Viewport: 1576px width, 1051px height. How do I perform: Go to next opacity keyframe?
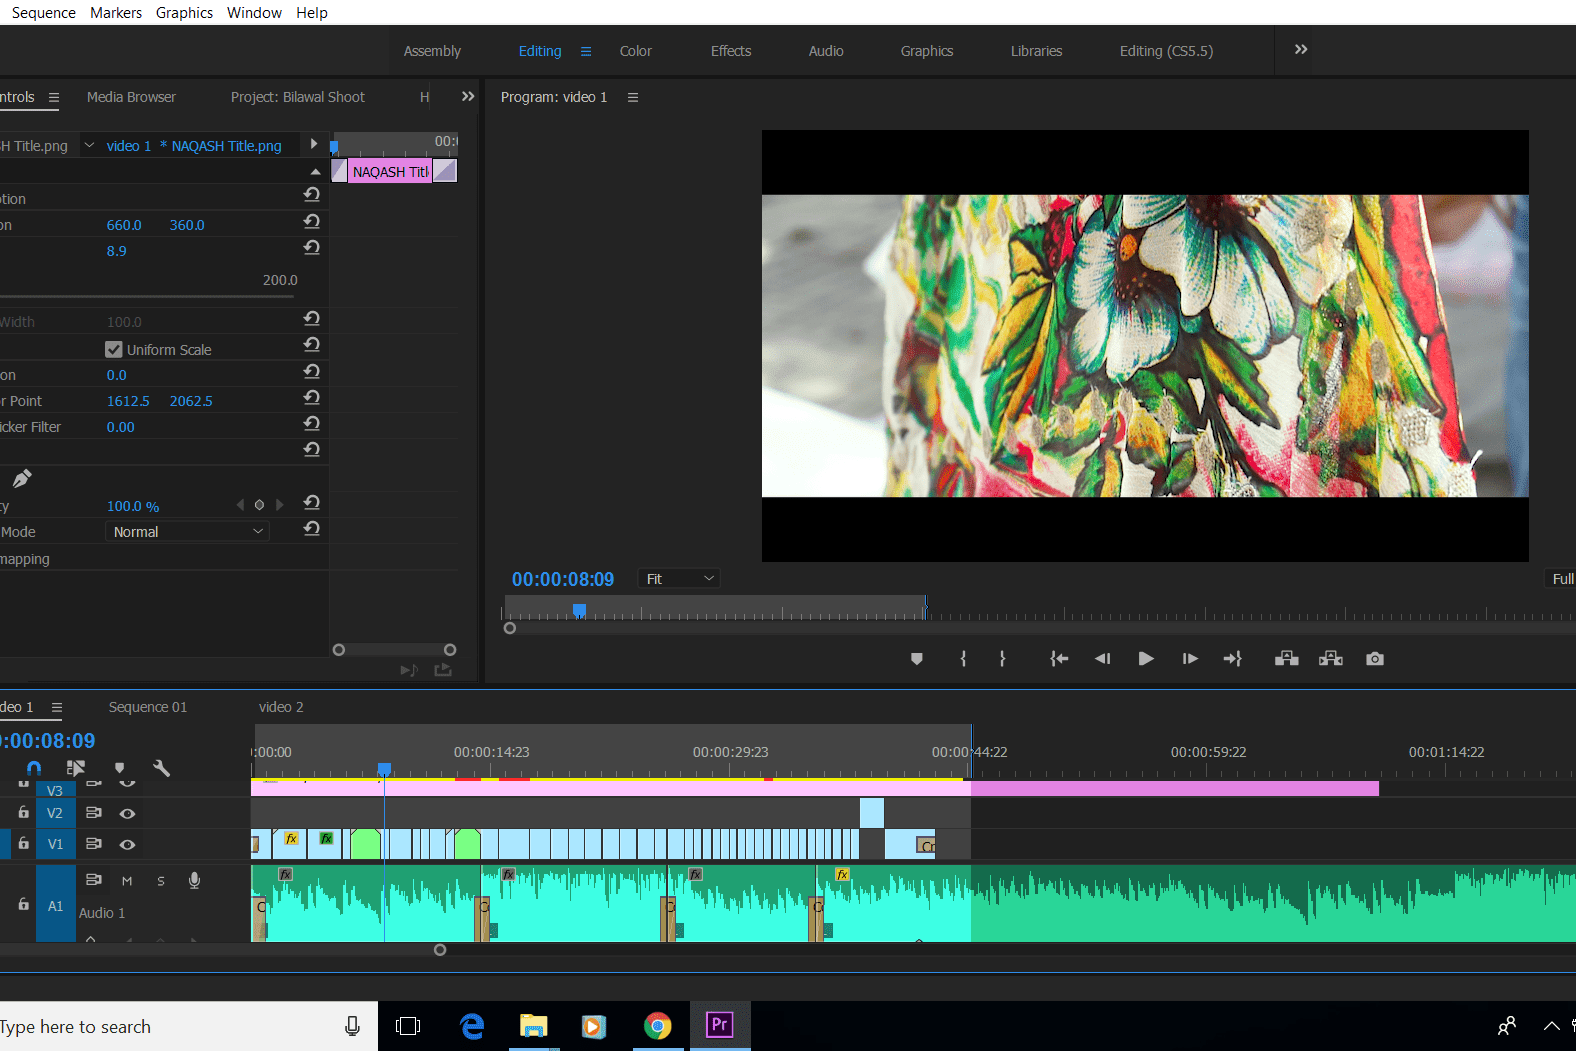click(x=280, y=505)
